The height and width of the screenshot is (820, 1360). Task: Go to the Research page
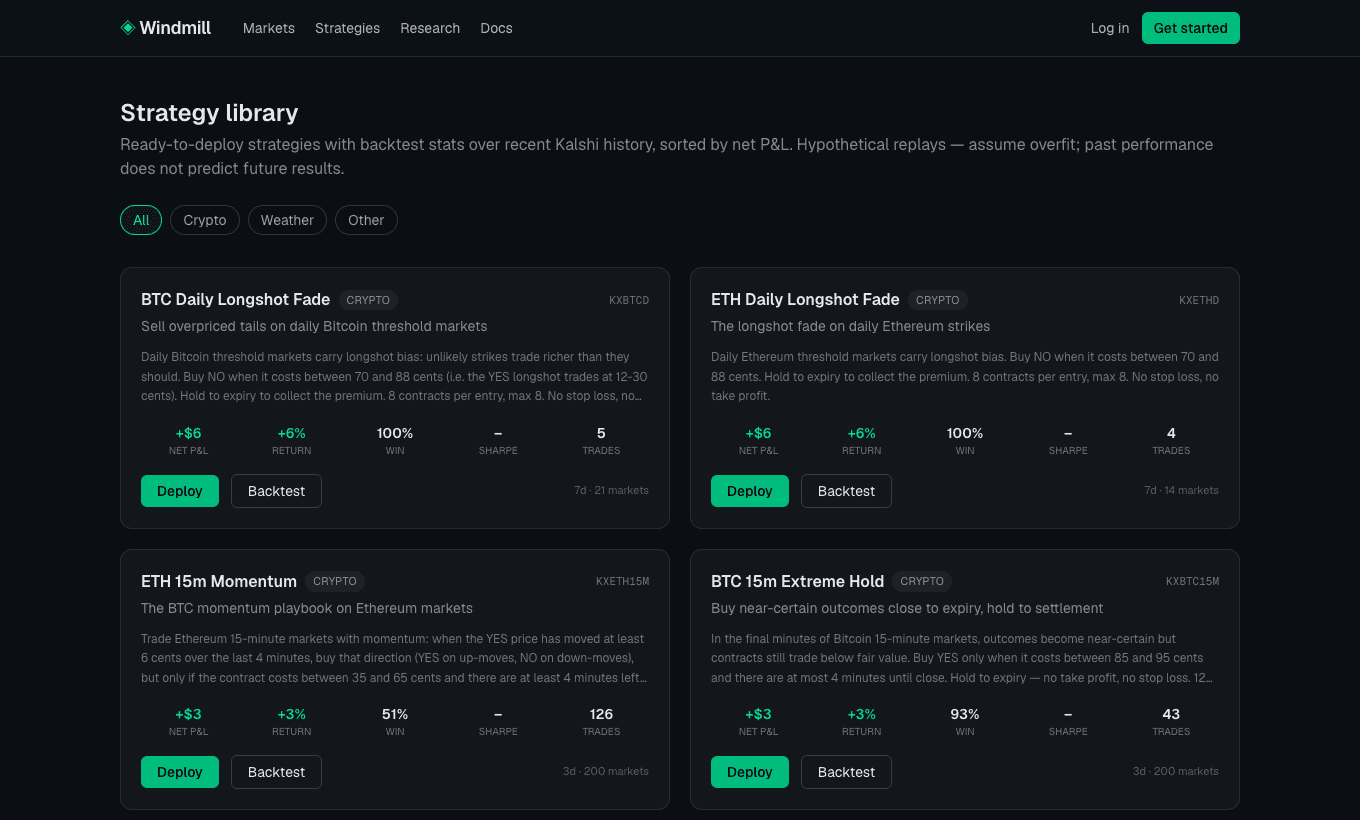coord(430,28)
